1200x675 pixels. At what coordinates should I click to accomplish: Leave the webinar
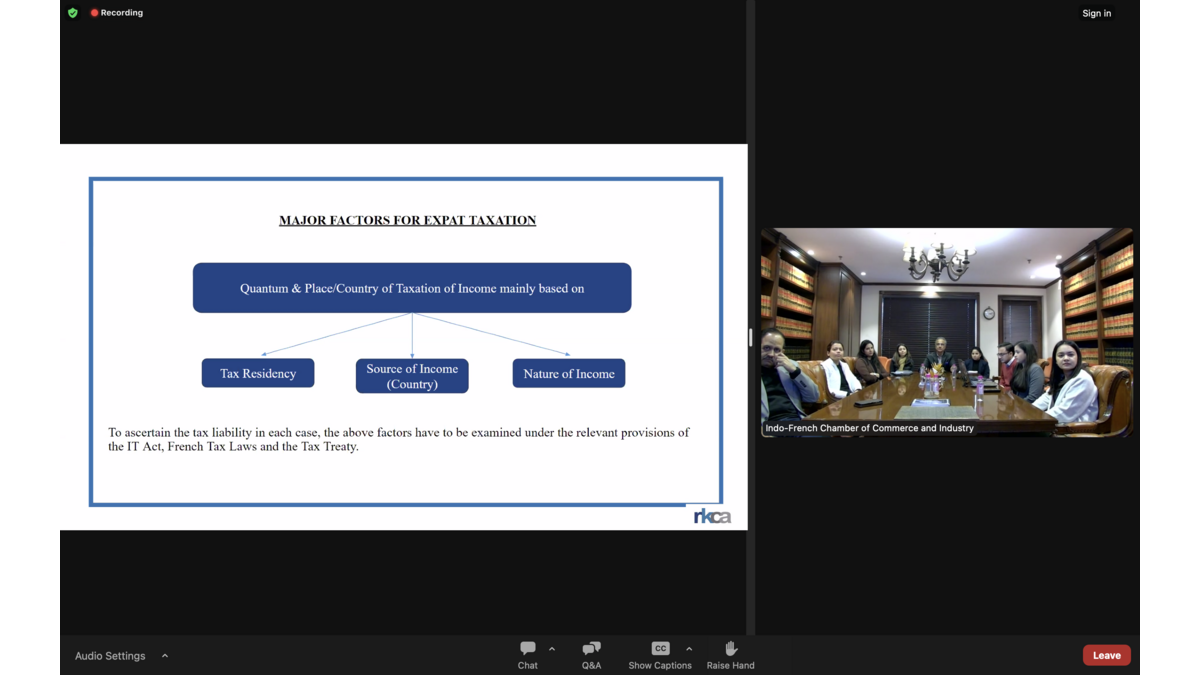point(1106,655)
